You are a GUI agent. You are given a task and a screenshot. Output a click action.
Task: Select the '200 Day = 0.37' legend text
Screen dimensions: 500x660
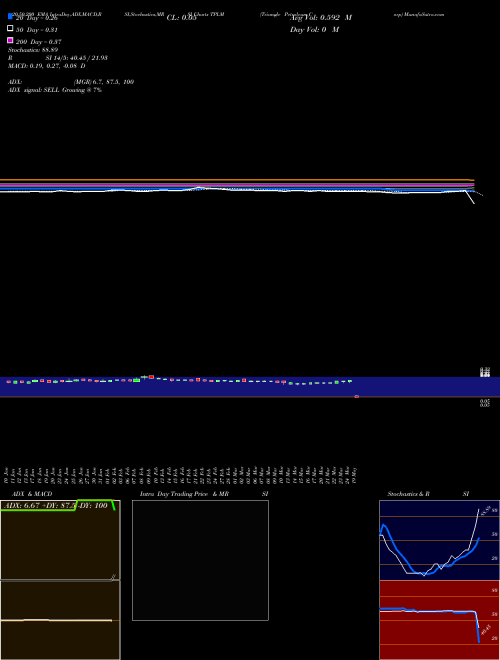[x=38, y=42]
